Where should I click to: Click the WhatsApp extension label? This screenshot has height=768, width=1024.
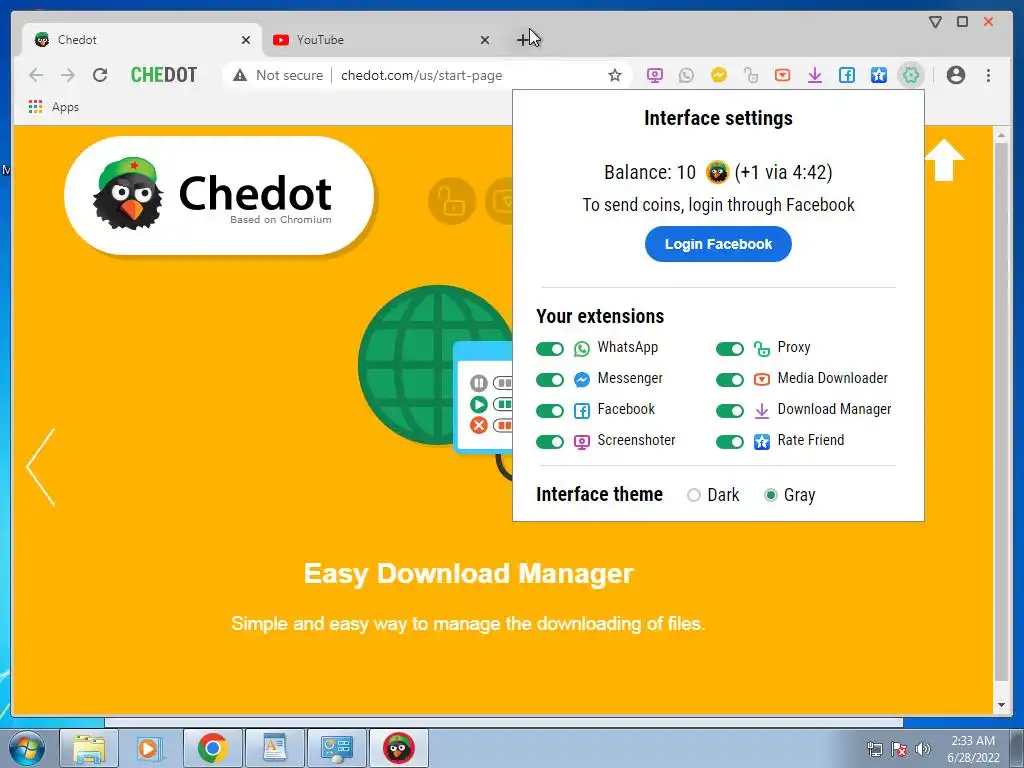[627, 347]
